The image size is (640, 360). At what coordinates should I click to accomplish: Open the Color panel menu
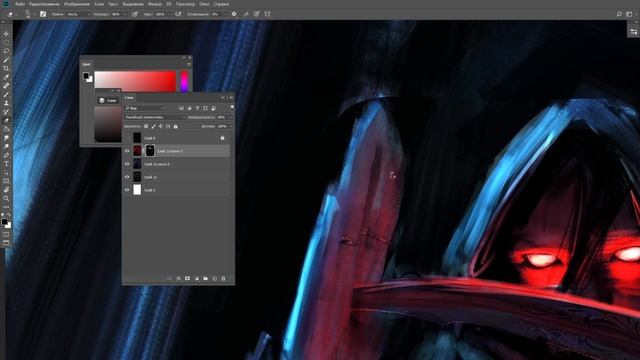click(189, 64)
